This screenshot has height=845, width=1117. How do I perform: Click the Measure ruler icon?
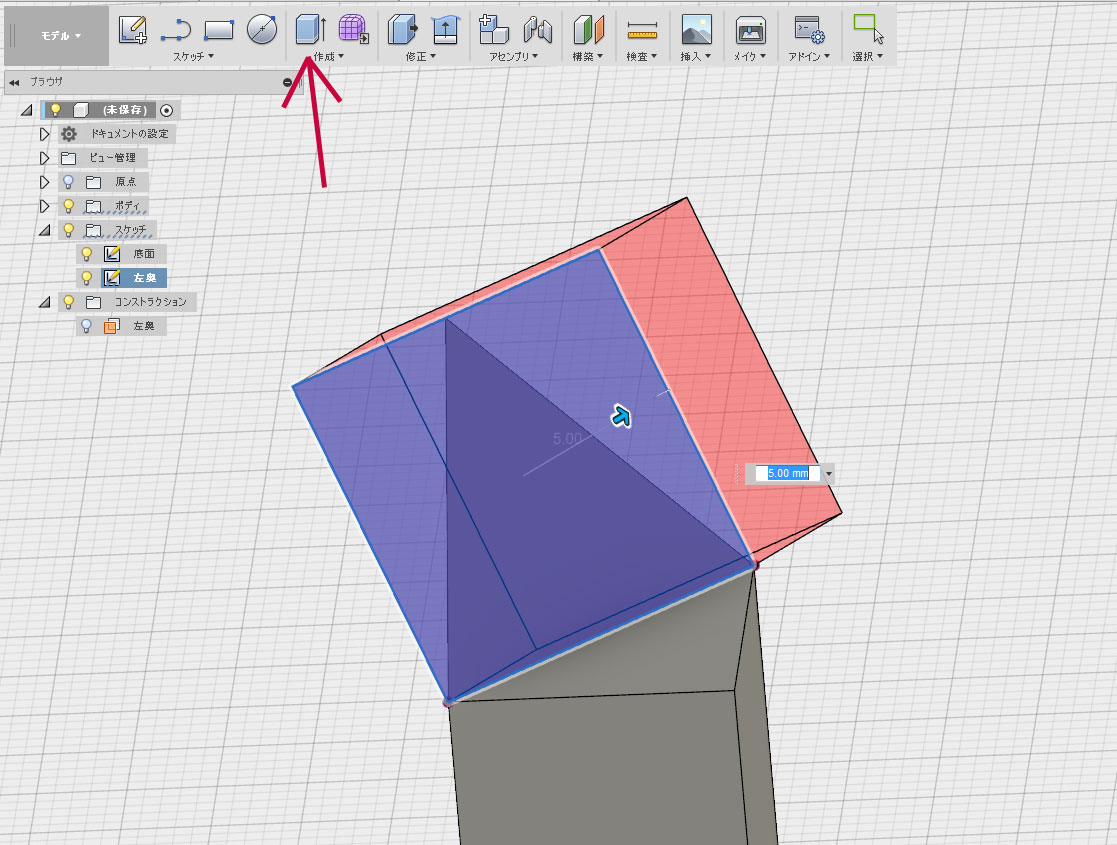click(641, 31)
